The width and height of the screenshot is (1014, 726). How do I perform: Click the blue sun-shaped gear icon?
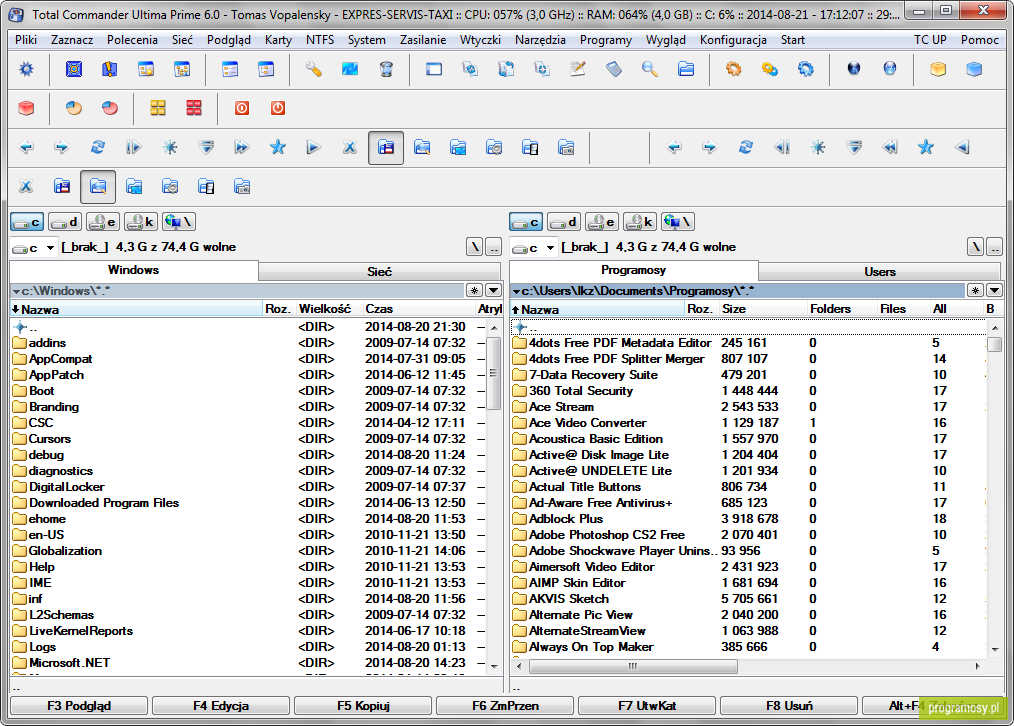click(26, 69)
